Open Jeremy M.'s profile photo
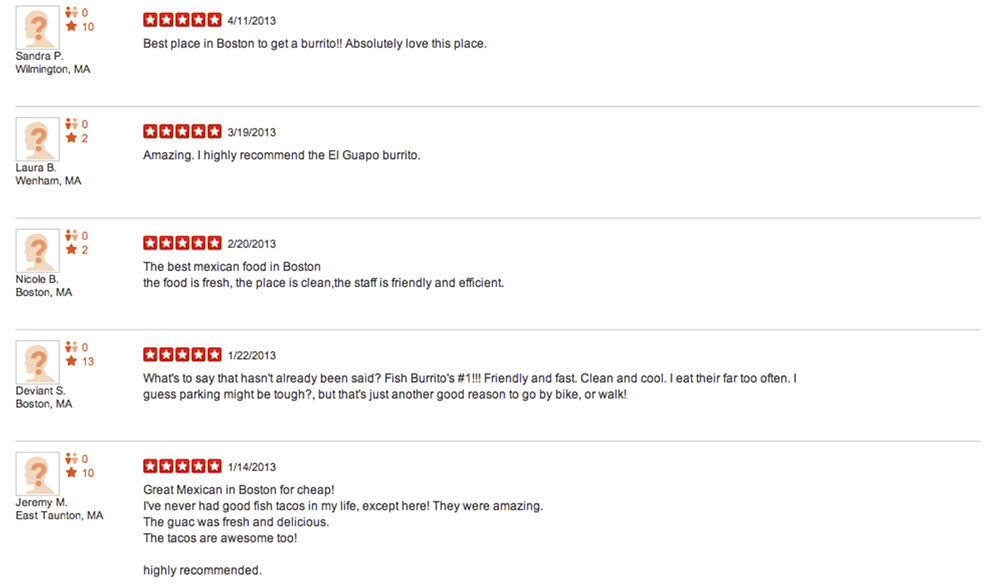 click(37, 473)
